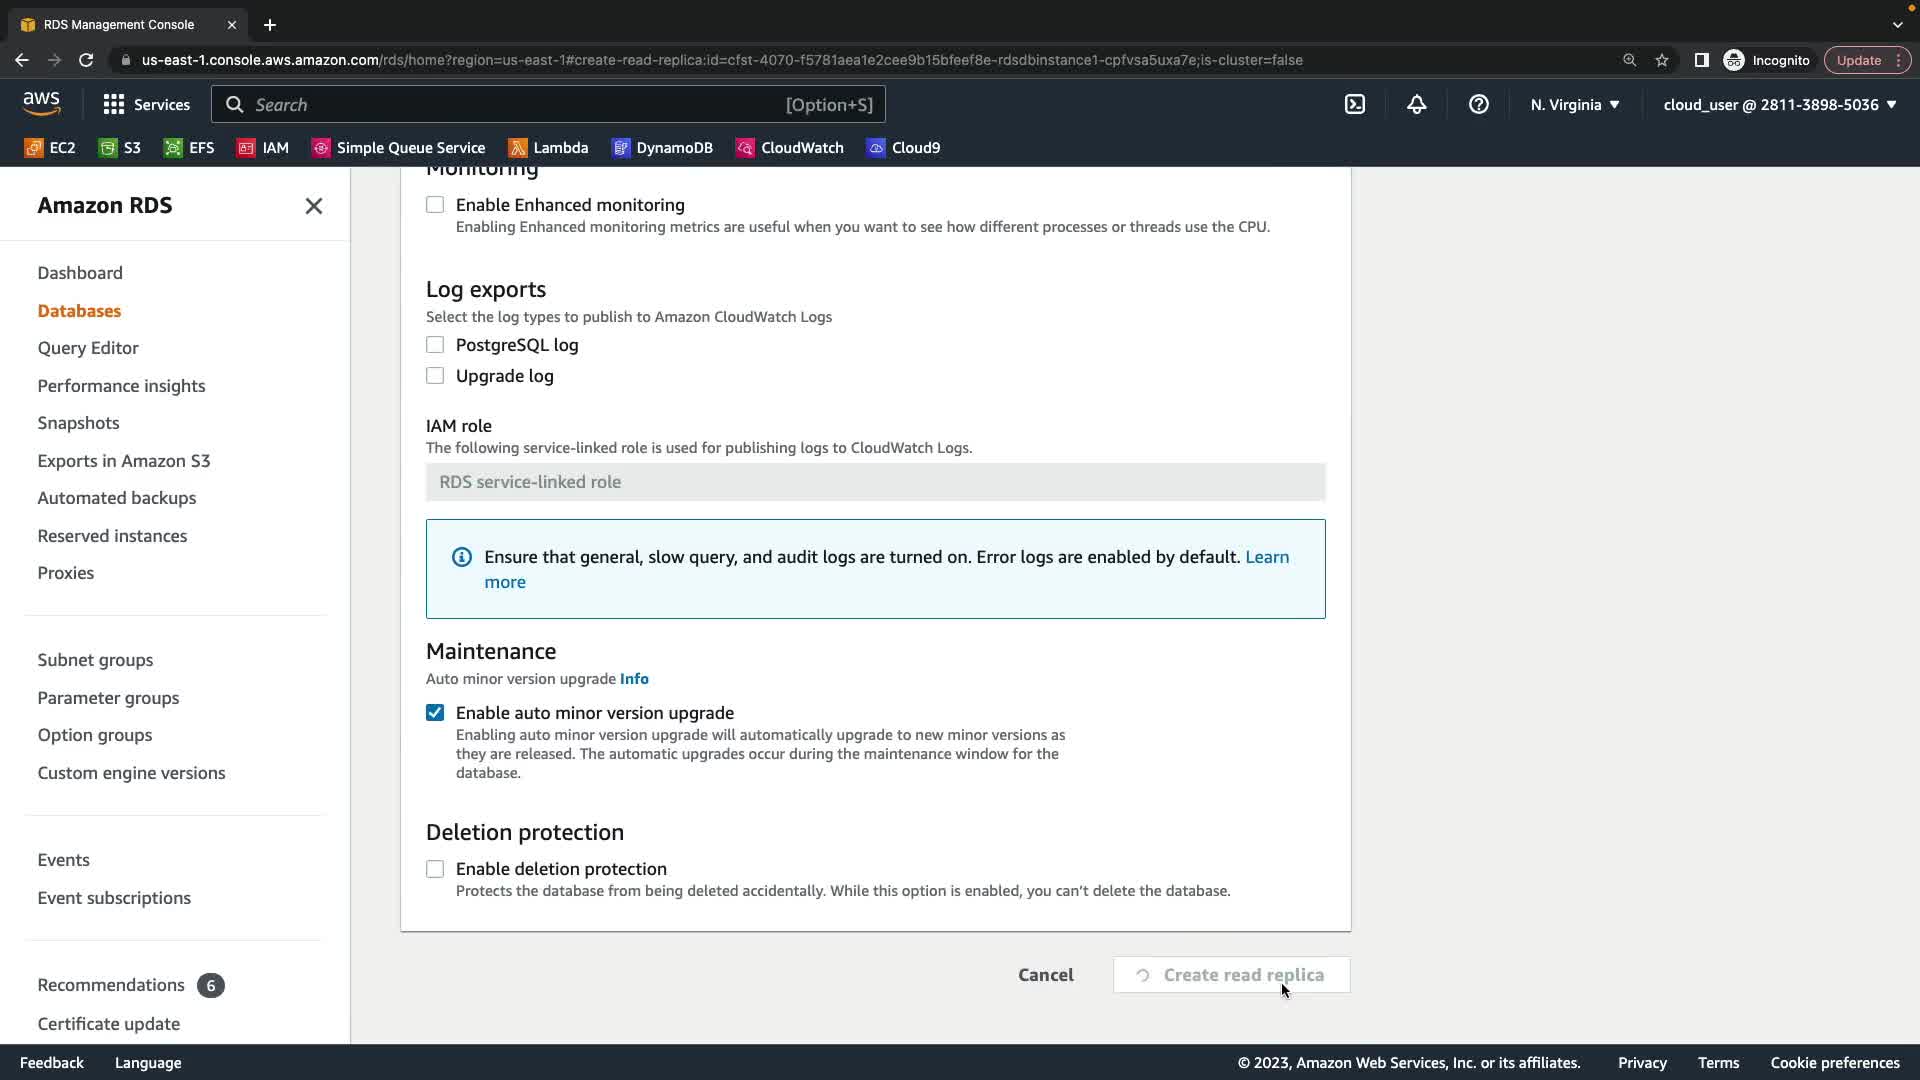Open the Services grid menu
Image resolution: width=1920 pixels, height=1080 pixels.
coord(146,105)
